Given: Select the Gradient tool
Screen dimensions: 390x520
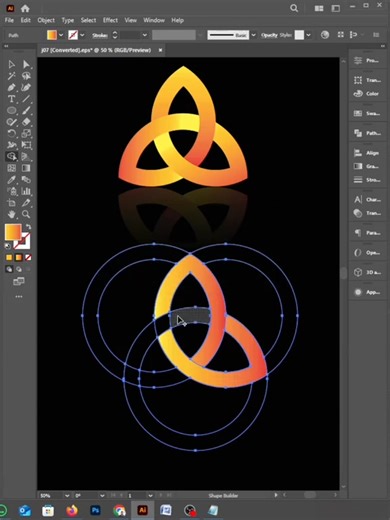Looking at the screenshot, I should coord(26,168).
